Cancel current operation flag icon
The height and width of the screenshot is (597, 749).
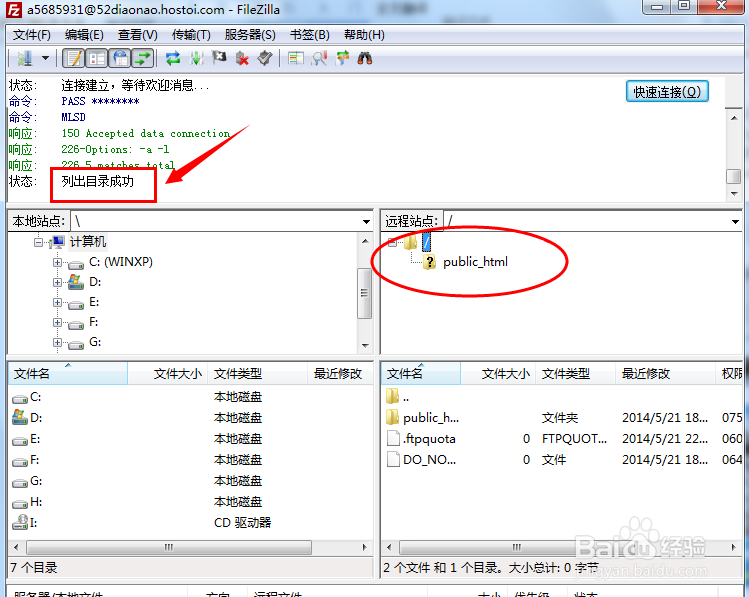point(219,59)
